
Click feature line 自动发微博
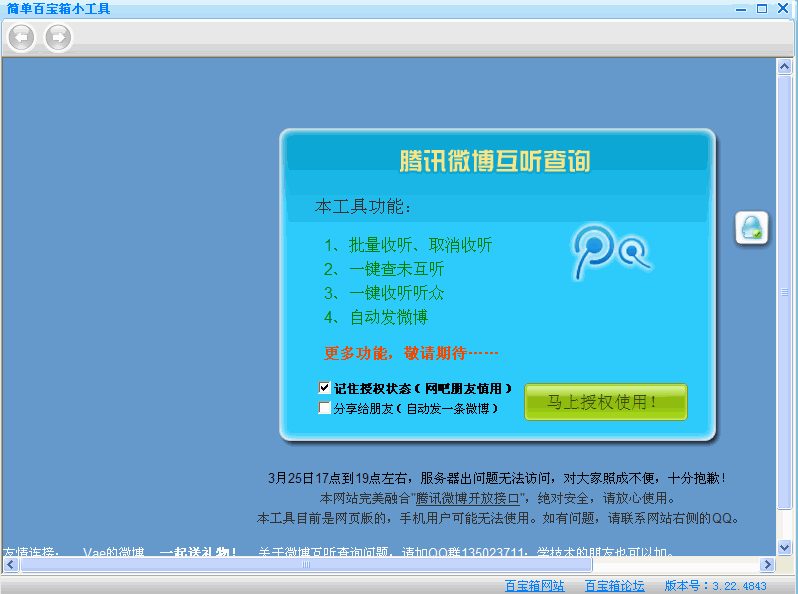376,317
